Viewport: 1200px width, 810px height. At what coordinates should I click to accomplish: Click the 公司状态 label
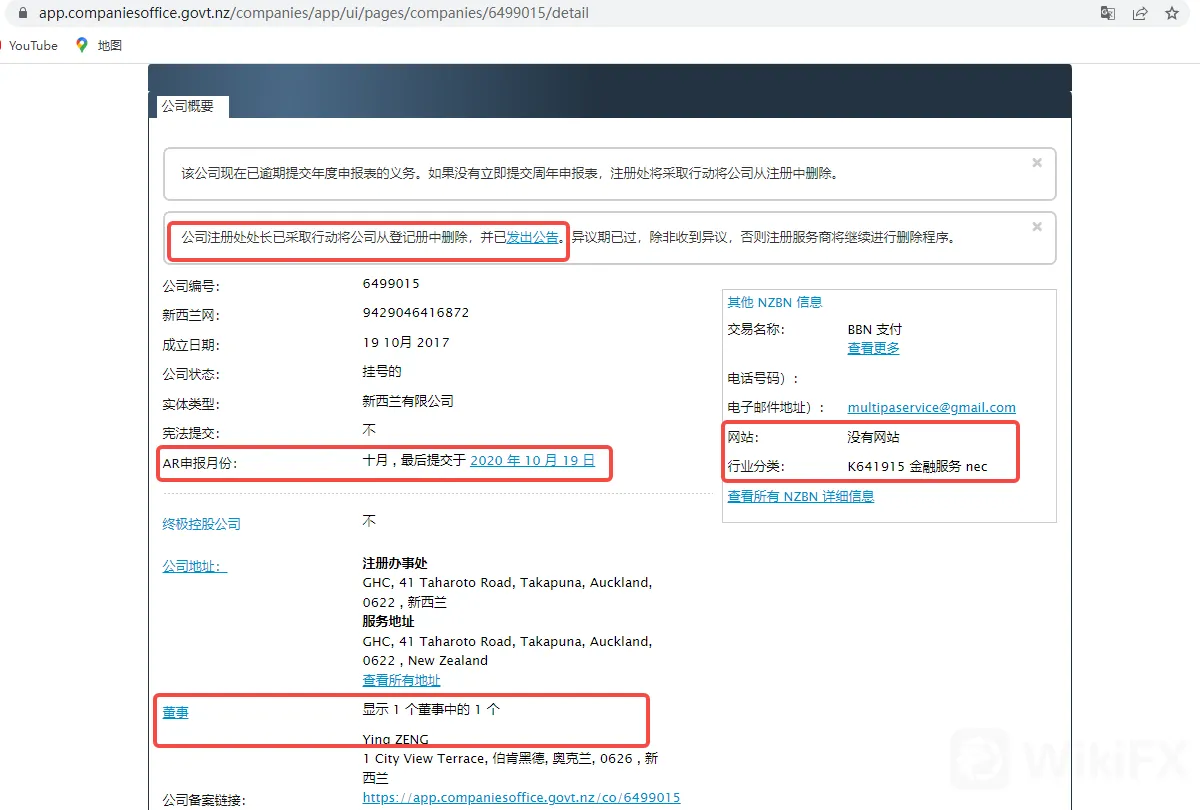pos(190,374)
